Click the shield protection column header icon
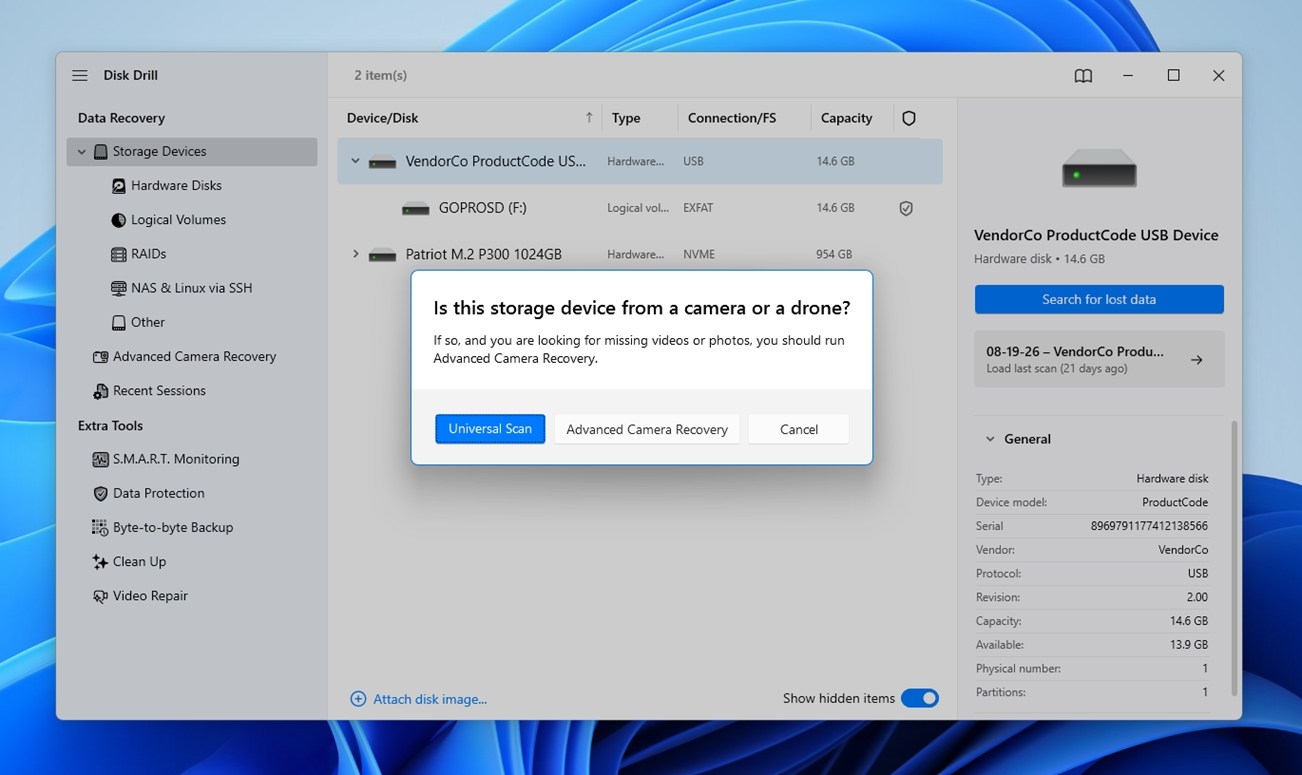Image resolution: width=1302 pixels, height=775 pixels. (x=909, y=118)
